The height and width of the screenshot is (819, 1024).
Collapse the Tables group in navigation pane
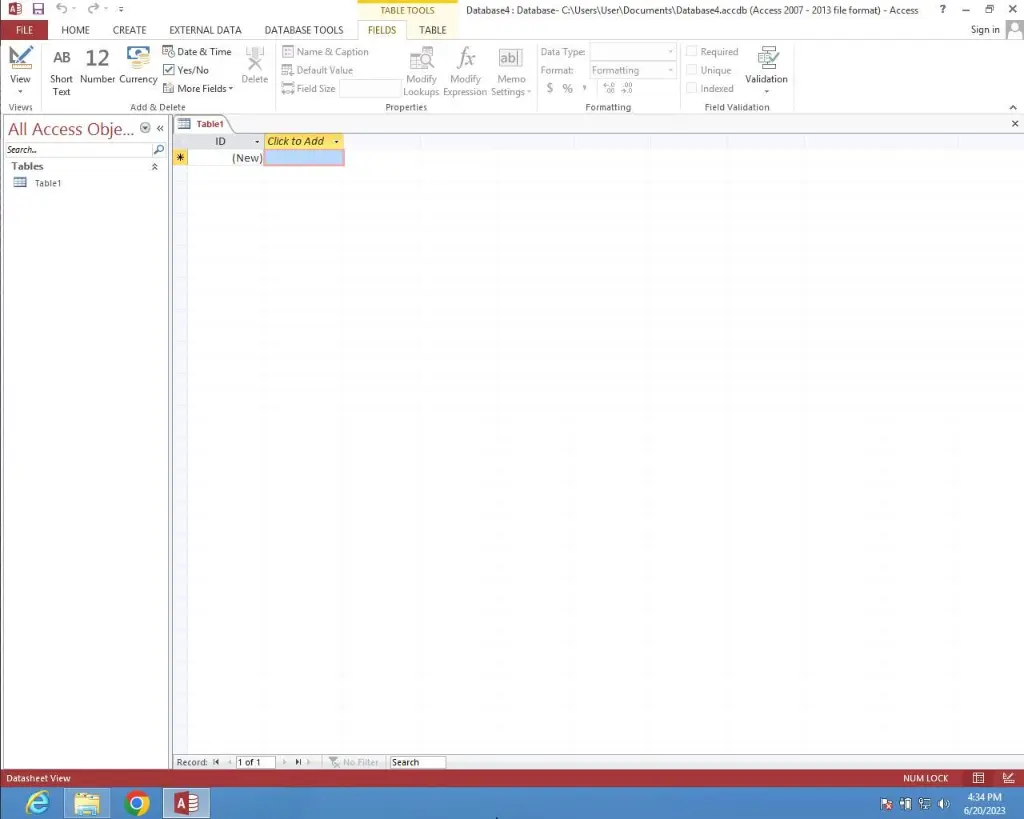(x=154, y=167)
